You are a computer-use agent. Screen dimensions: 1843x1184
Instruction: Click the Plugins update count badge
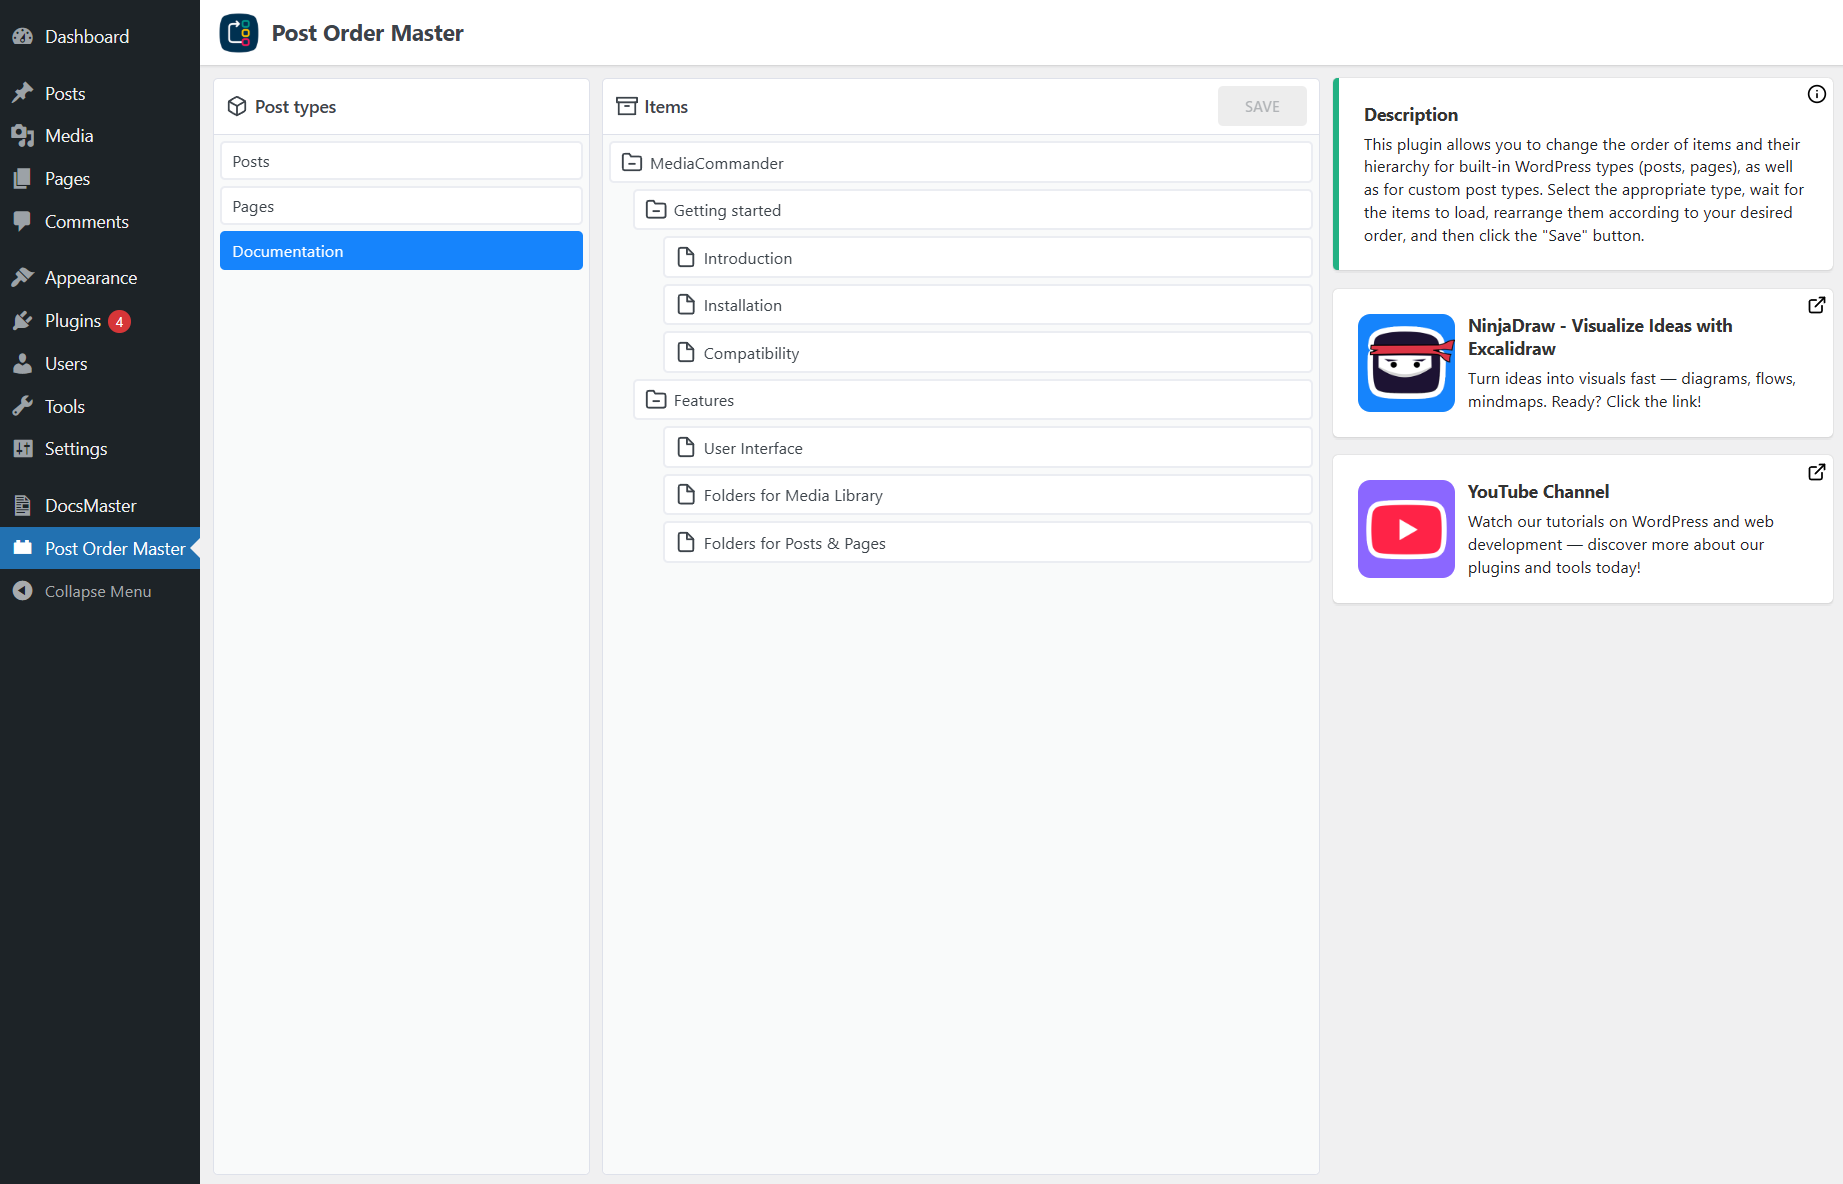(119, 321)
